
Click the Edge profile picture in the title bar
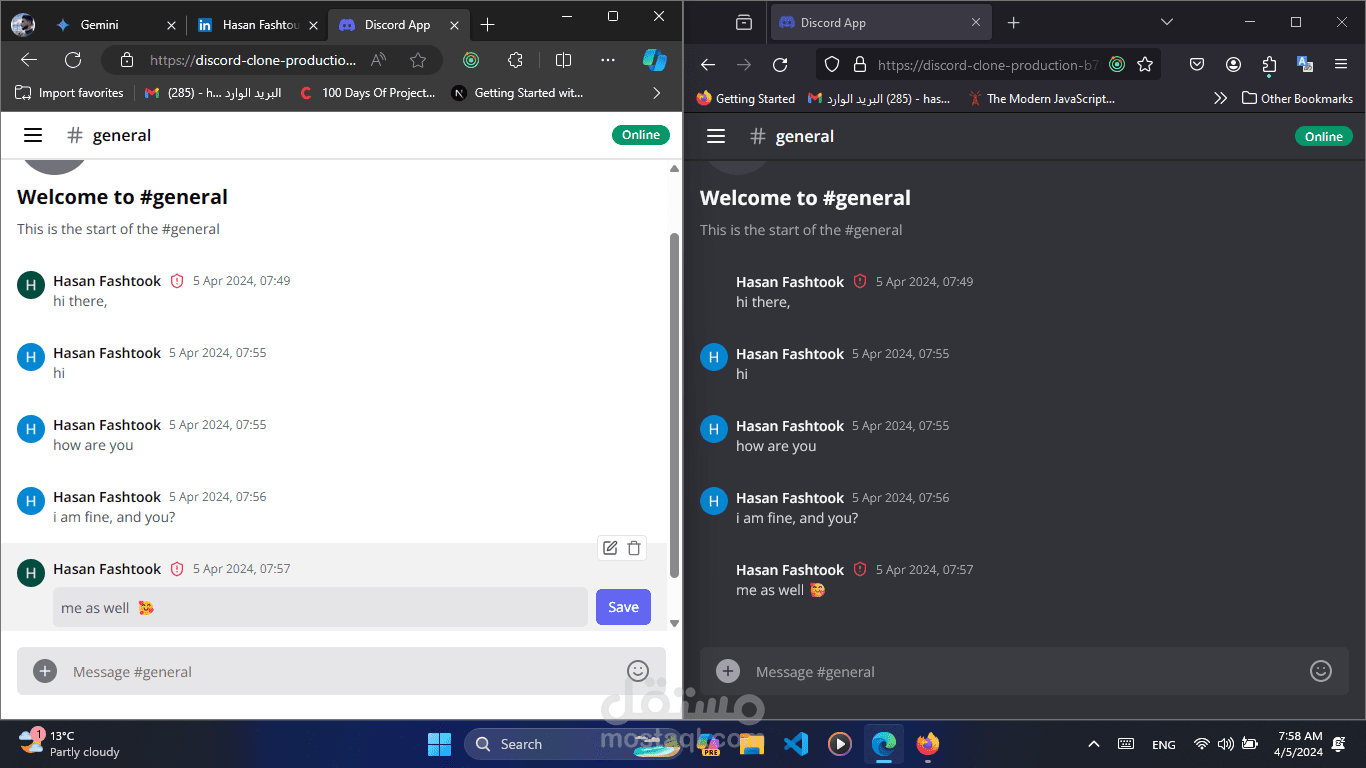click(22, 25)
